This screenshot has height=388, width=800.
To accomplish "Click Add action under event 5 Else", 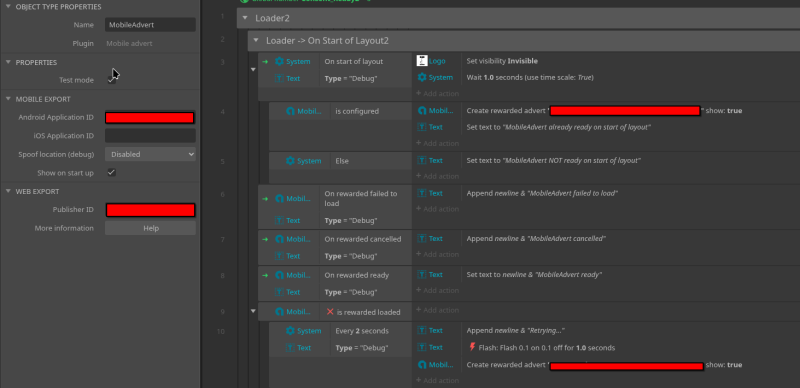I will 437,176.
